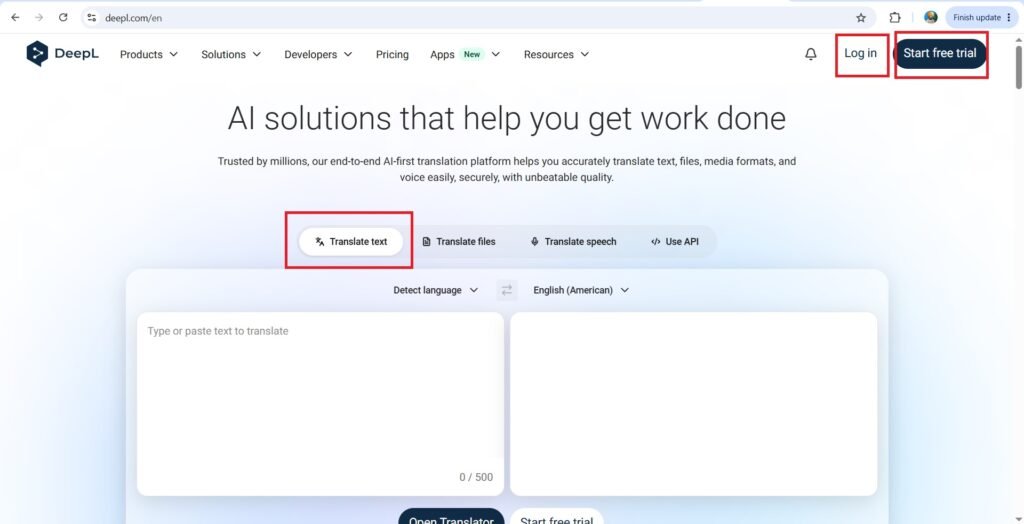1024x524 pixels.
Task: Click the Open Translator button
Action: coord(451,516)
